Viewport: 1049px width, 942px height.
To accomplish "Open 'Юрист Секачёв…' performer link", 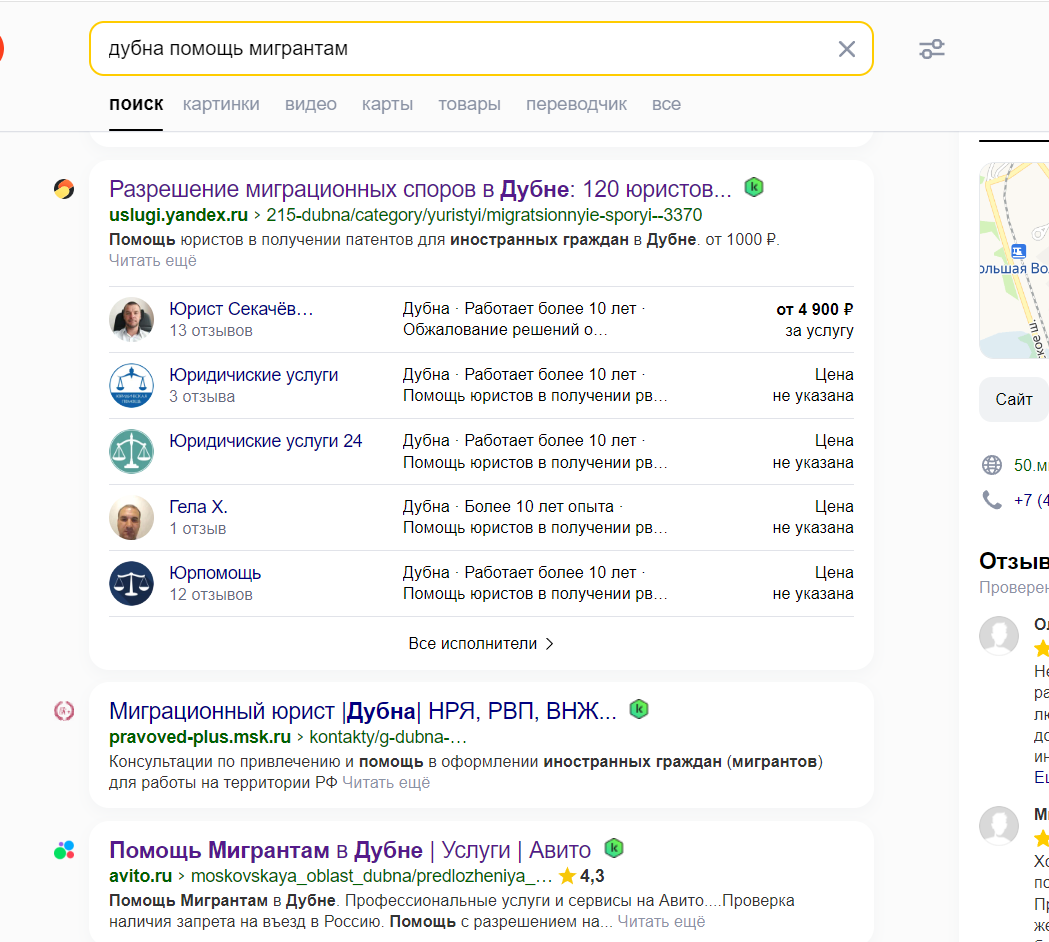I will coord(241,309).
